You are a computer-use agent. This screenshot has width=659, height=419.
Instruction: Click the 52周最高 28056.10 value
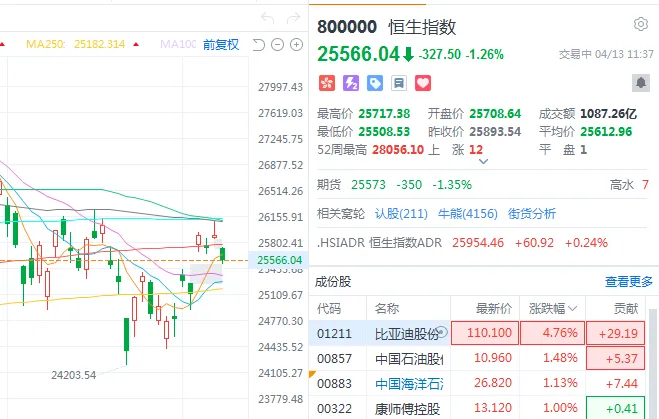(398, 150)
